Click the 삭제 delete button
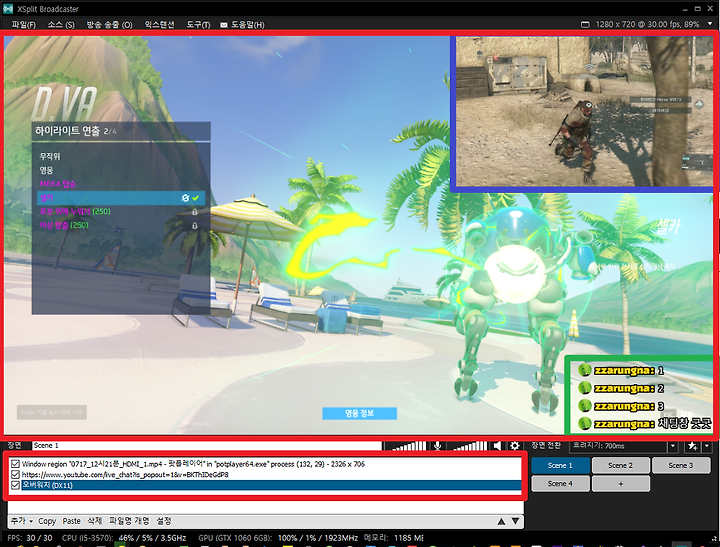The width and height of the screenshot is (720, 547). pyautogui.click(x=95, y=521)
